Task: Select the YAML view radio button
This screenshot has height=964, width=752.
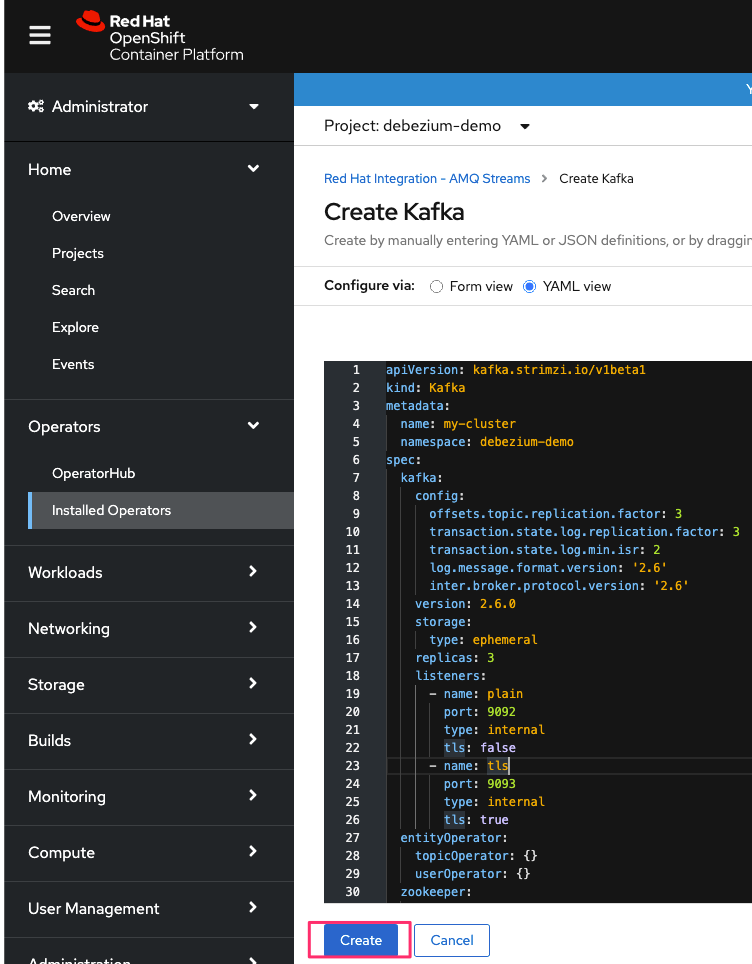Action: coord(529,286)
